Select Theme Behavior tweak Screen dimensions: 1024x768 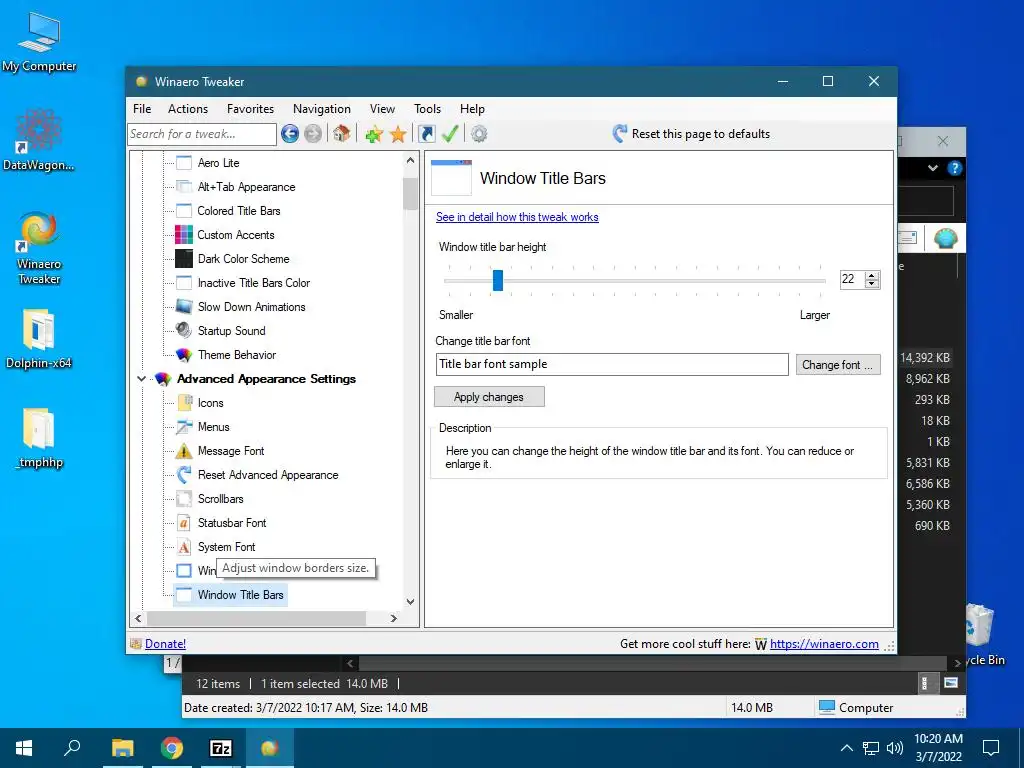tap(236, 355)
